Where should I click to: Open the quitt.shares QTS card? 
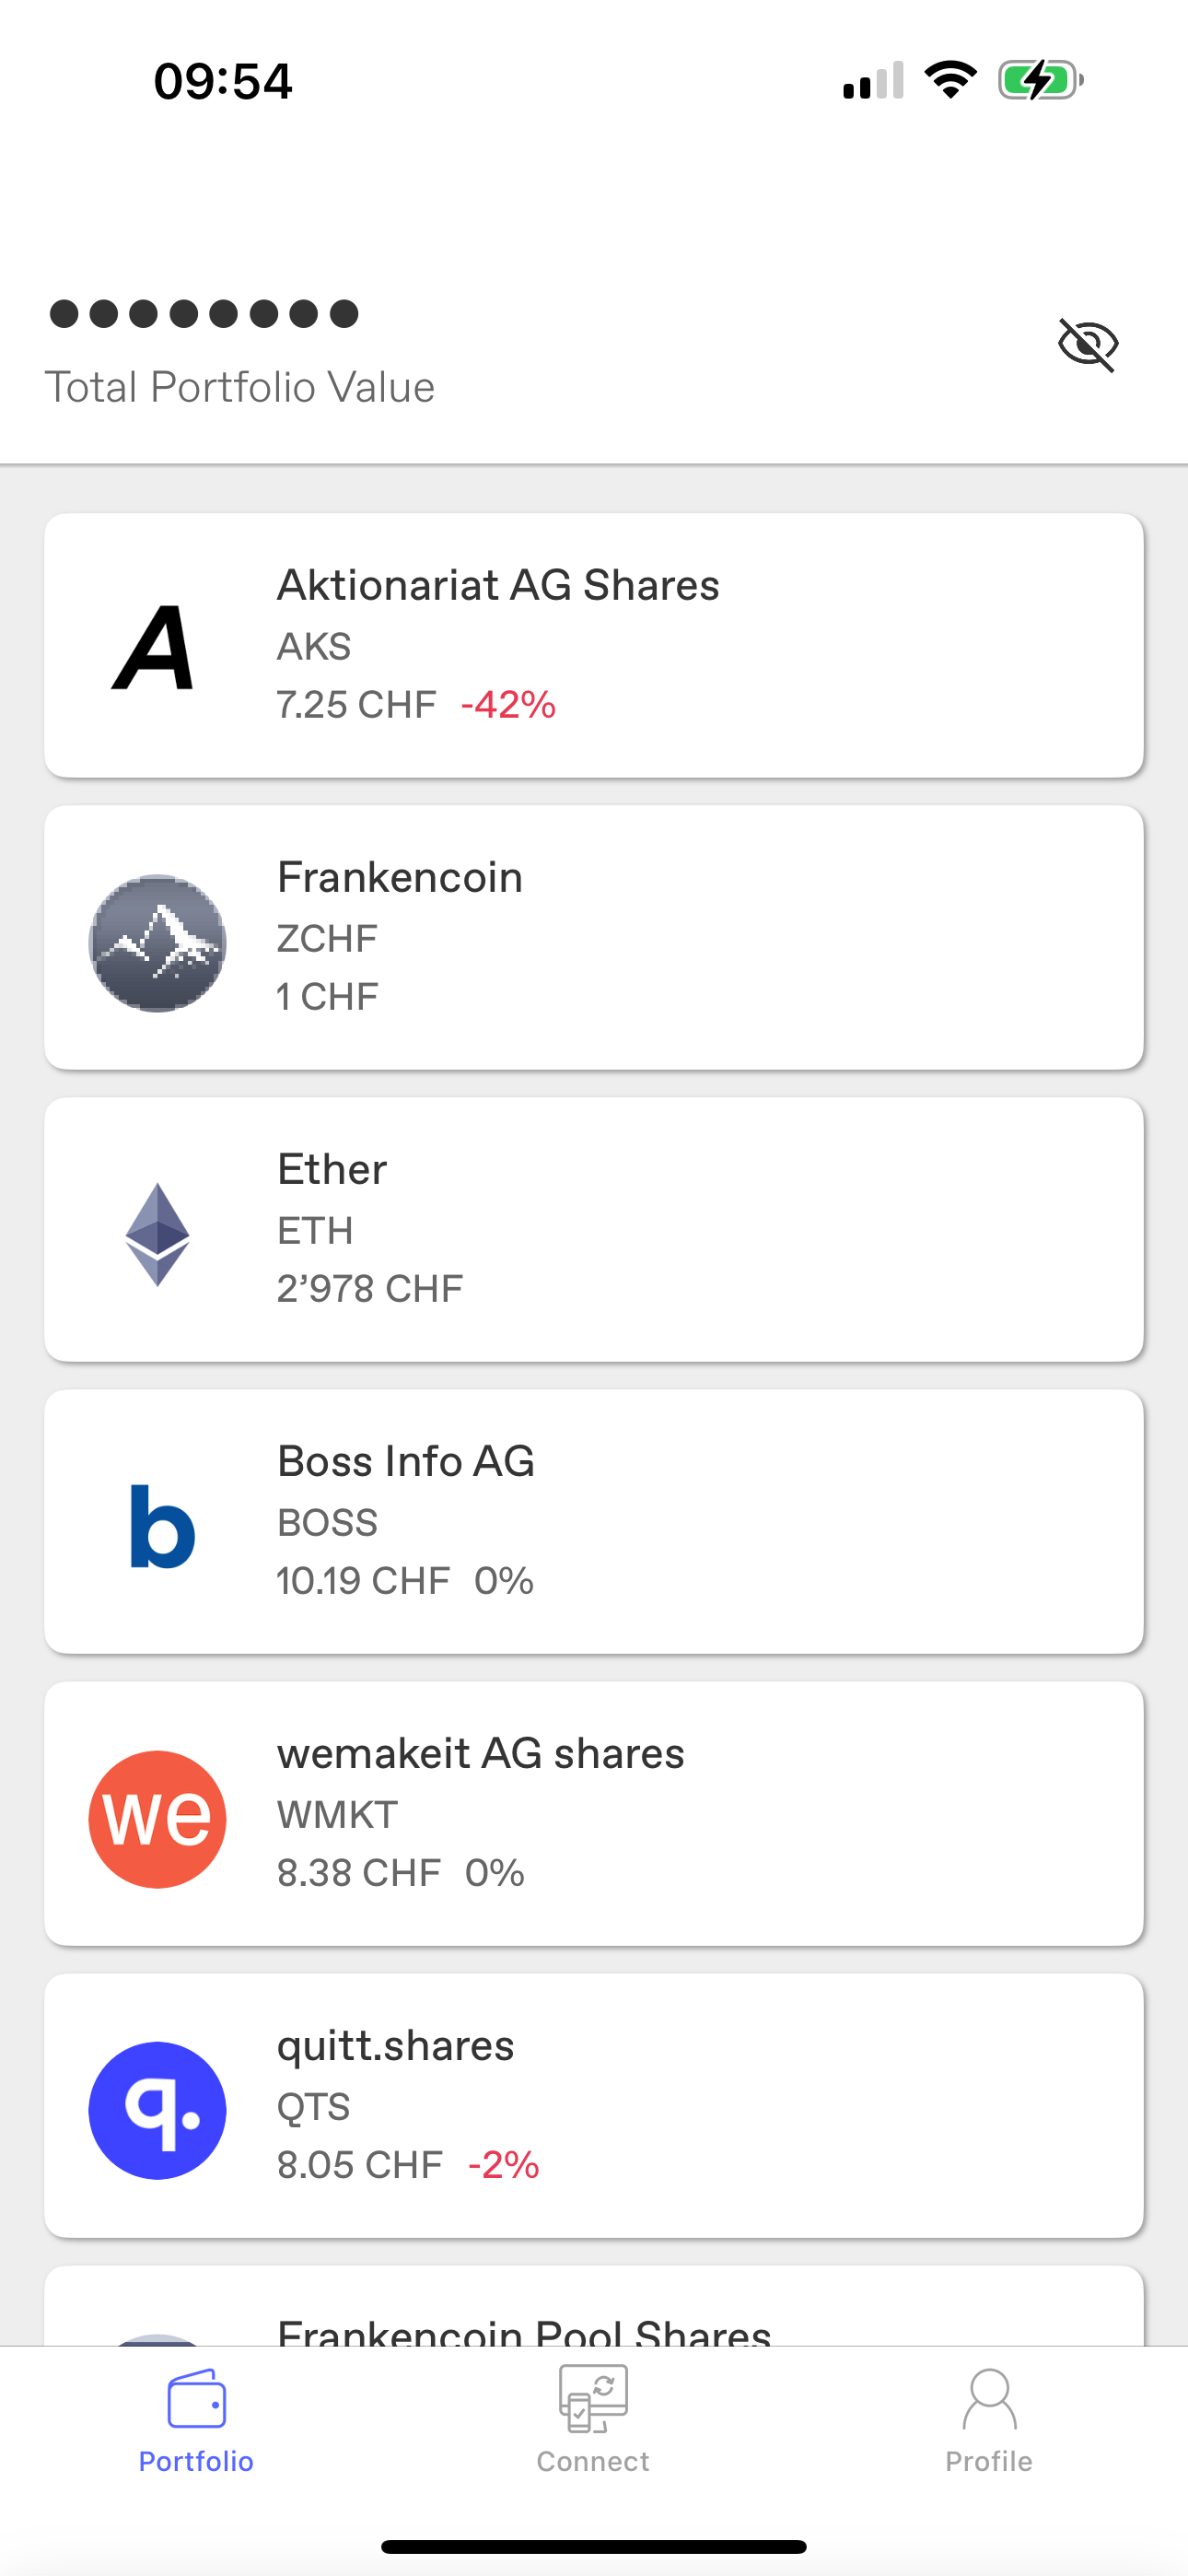[x=594, y=2105]
